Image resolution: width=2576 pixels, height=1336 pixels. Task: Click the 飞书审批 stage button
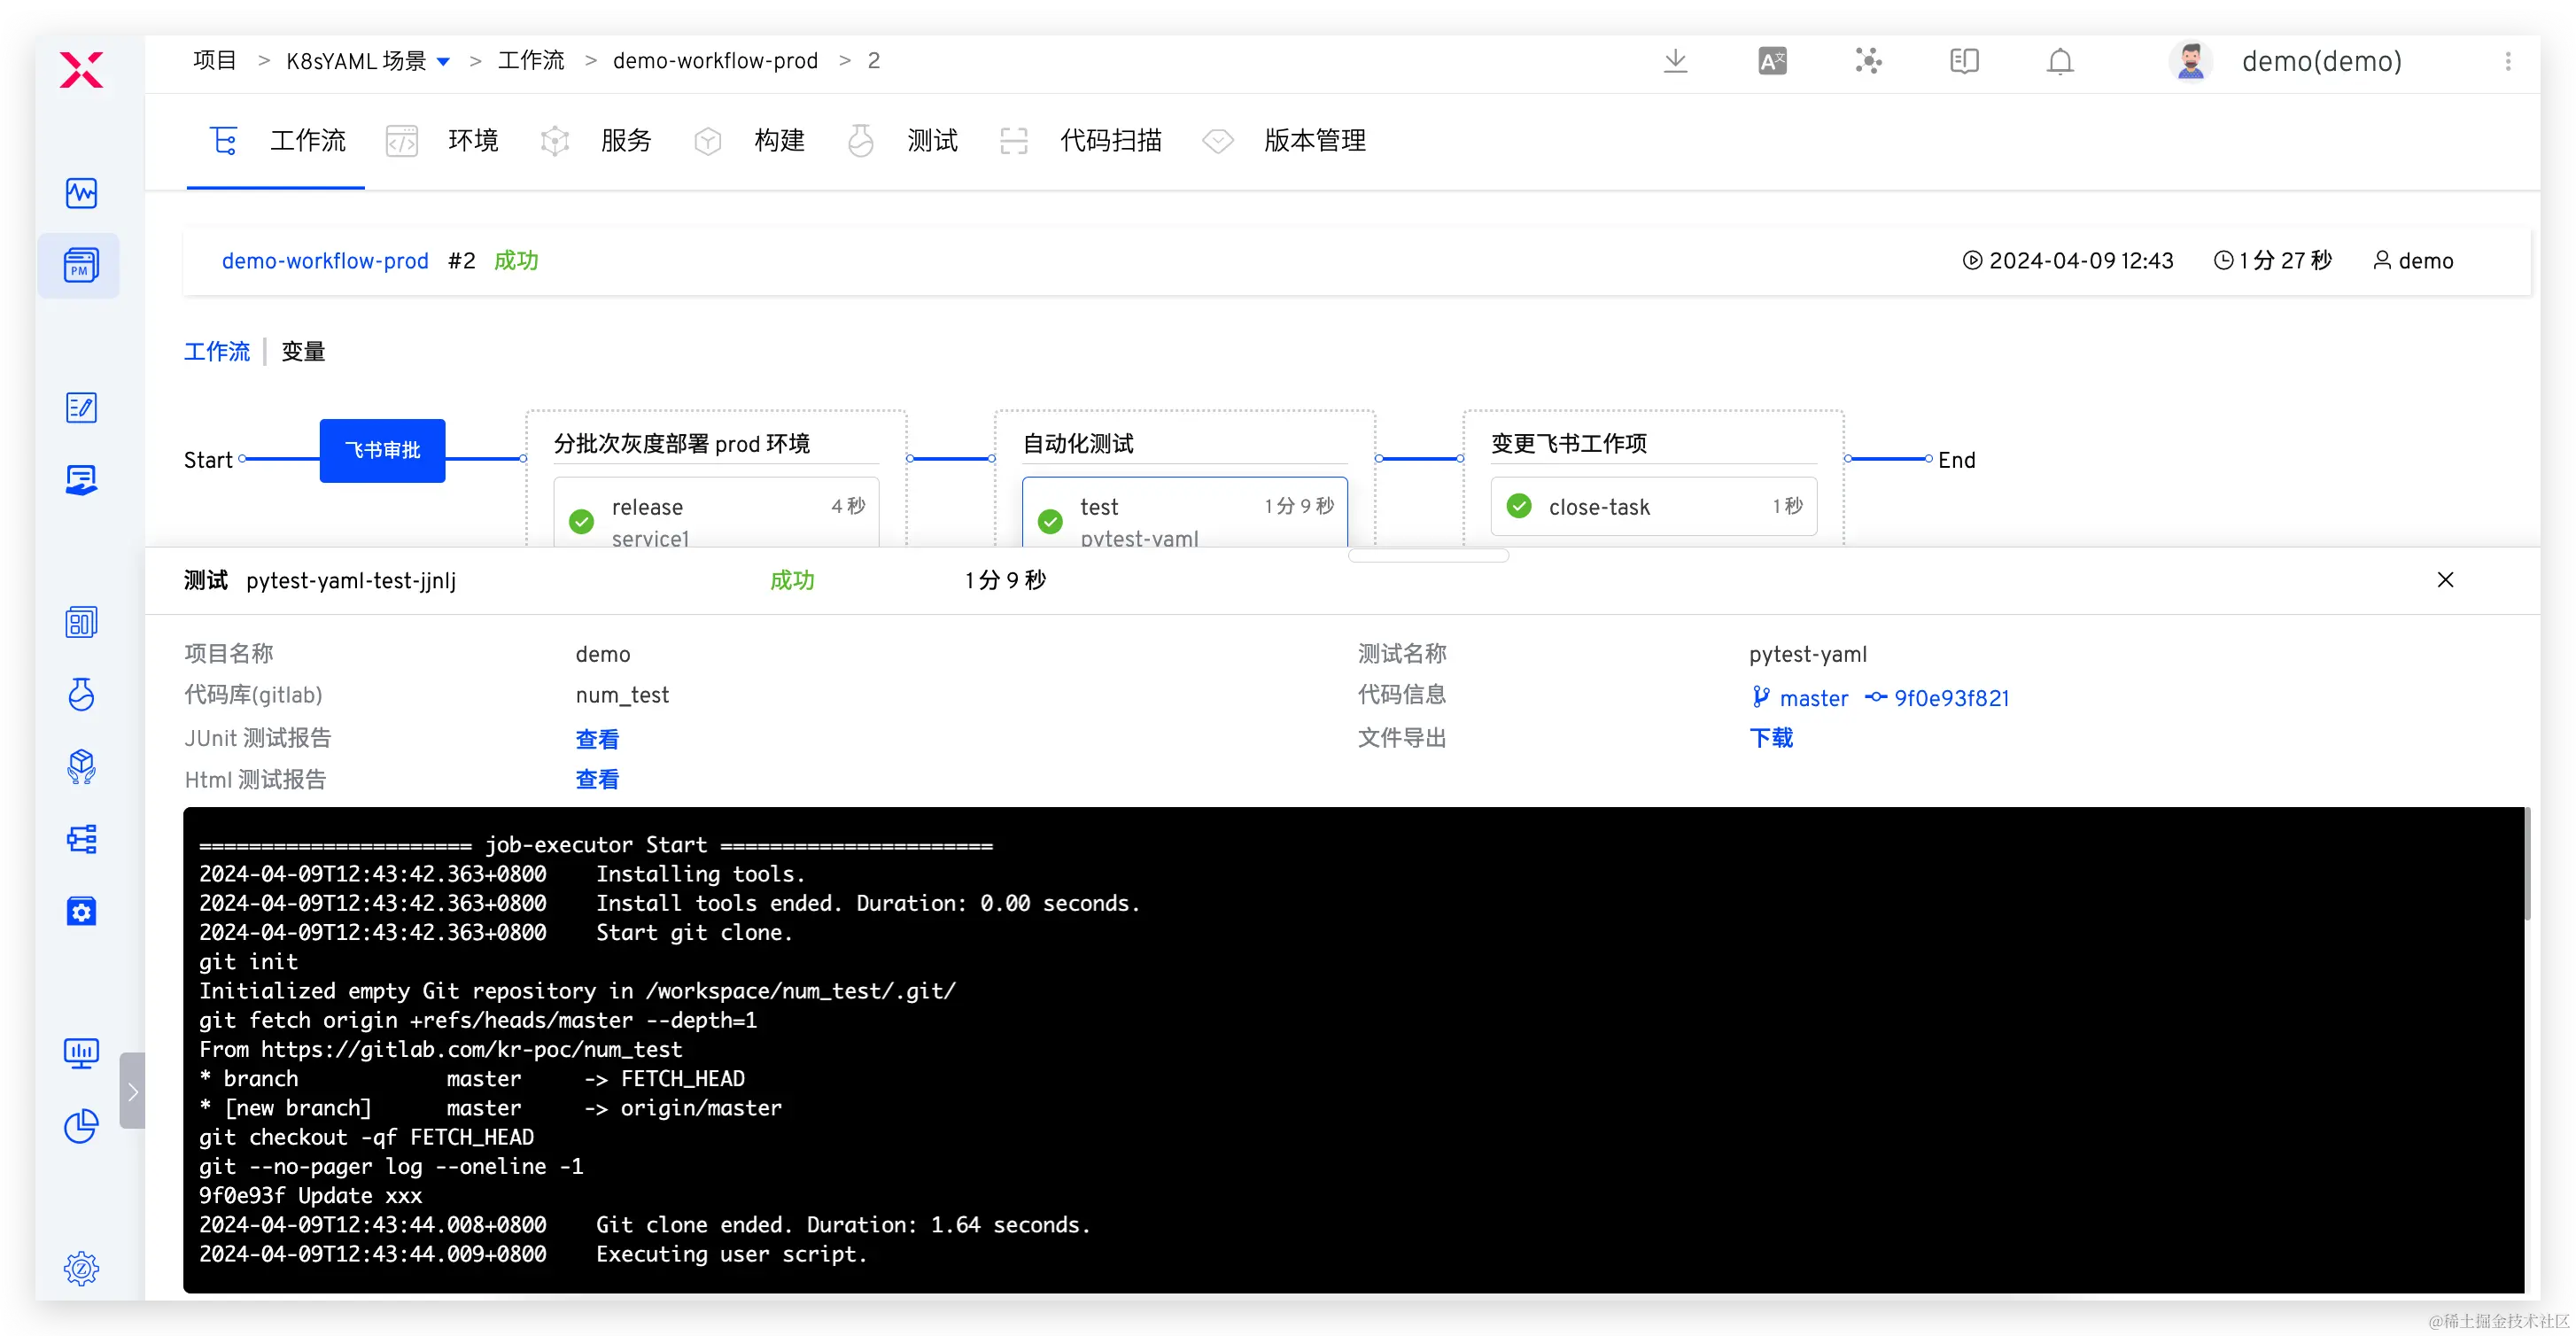[382, 450]
